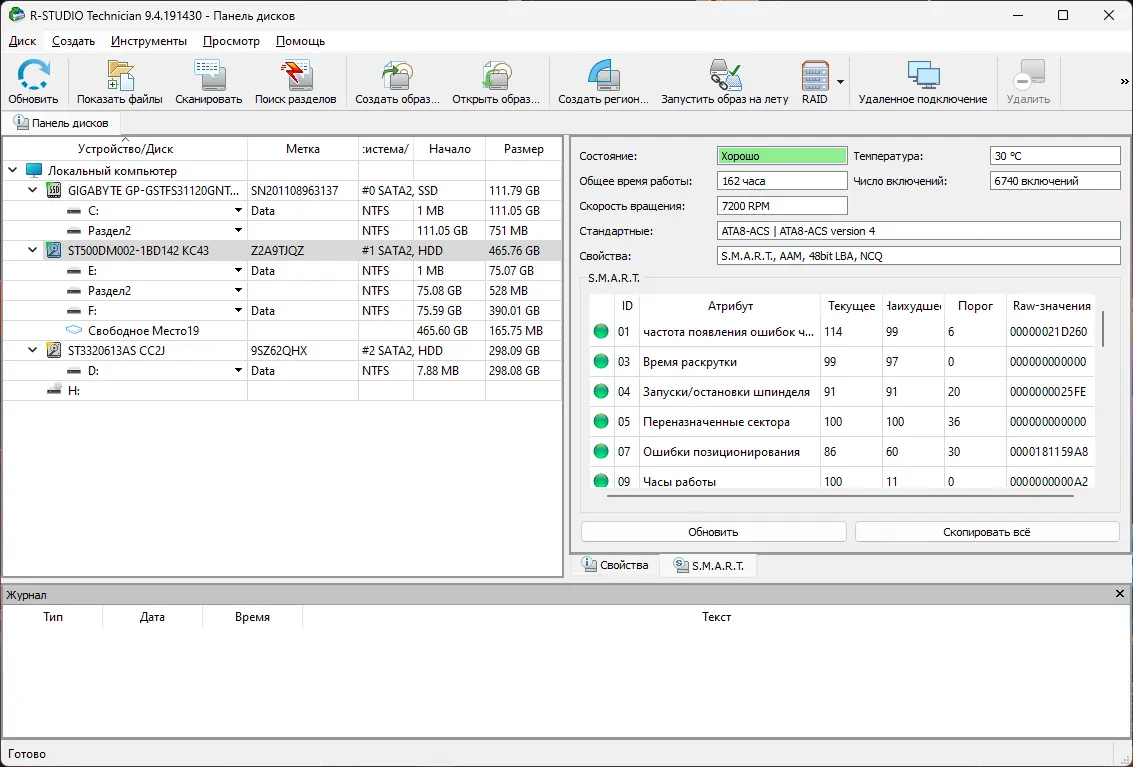Open the RAID dropdown arrow
The height and width of the screenshot is (767, 1133).
[x=841, y=82]
